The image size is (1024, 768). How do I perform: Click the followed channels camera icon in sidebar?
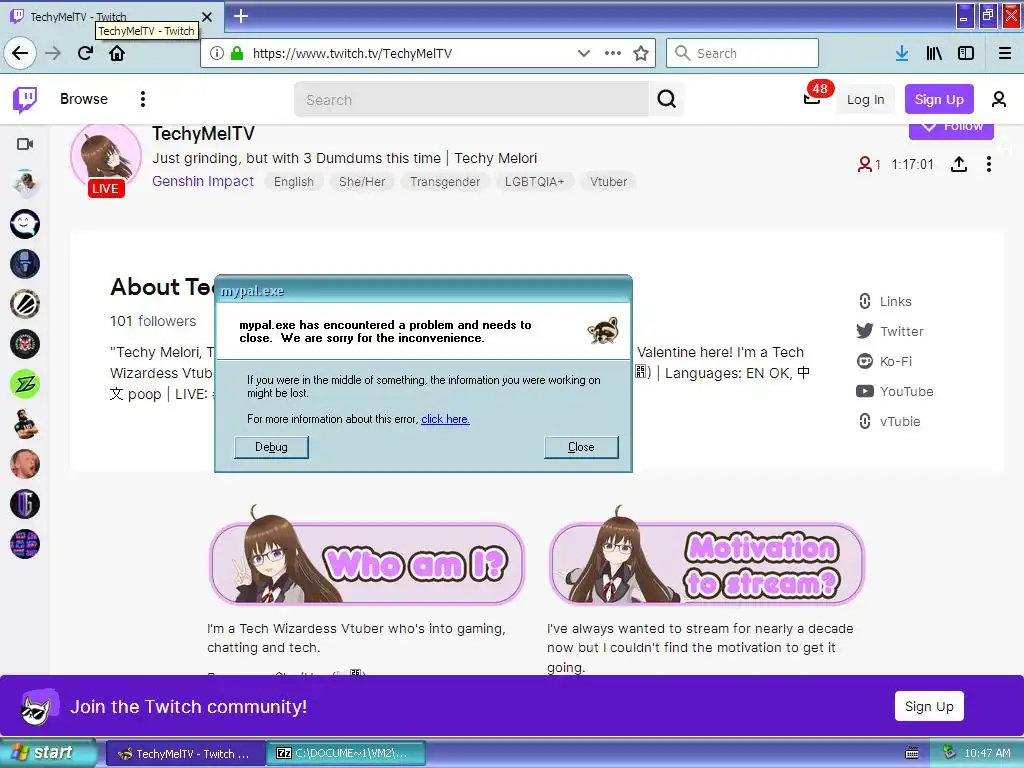click(25, 144)
